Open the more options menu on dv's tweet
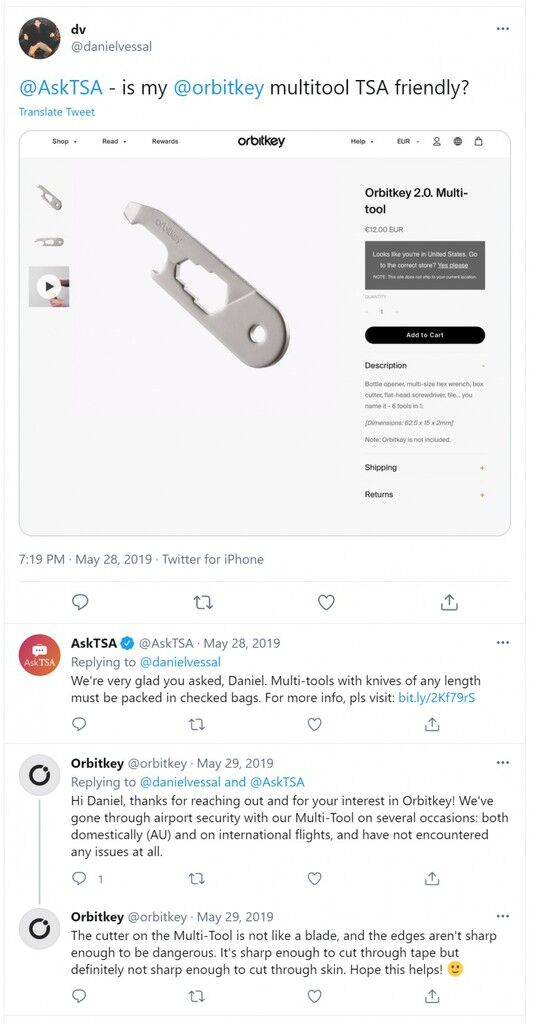534x1024 pixels. pos(503,29)
